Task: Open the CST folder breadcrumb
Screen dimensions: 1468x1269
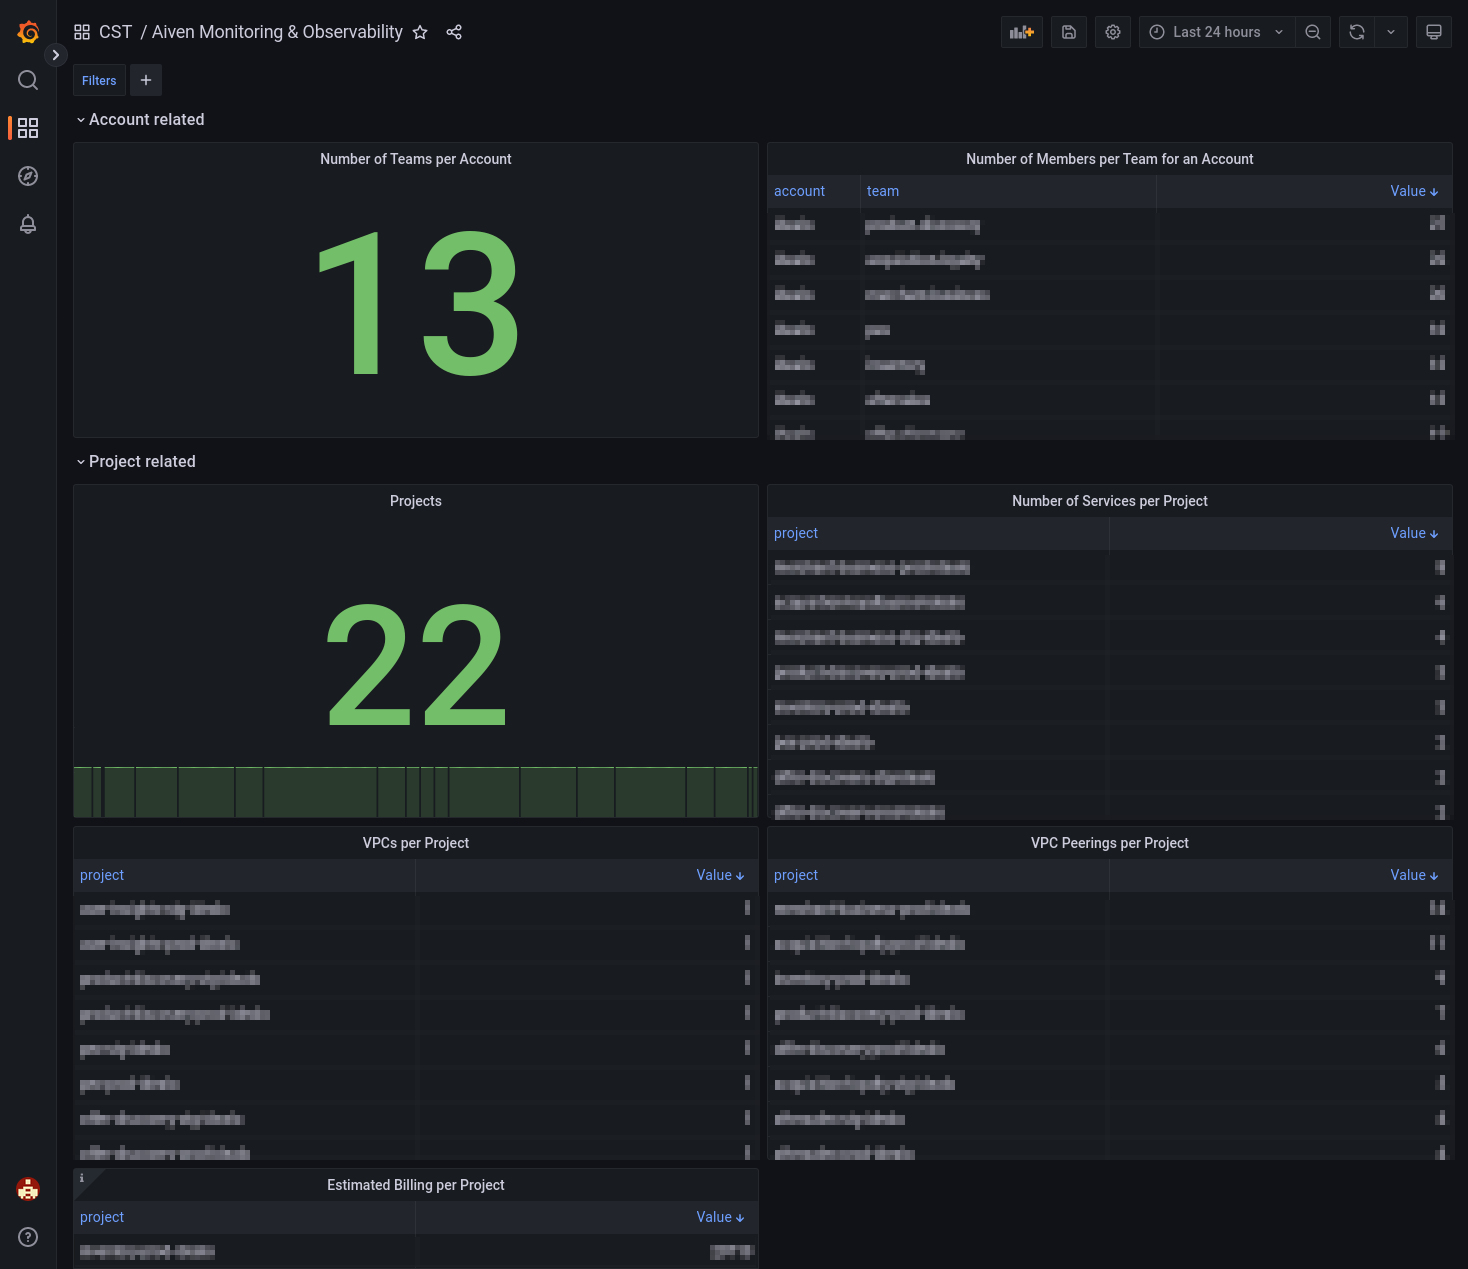Action: 115,32
